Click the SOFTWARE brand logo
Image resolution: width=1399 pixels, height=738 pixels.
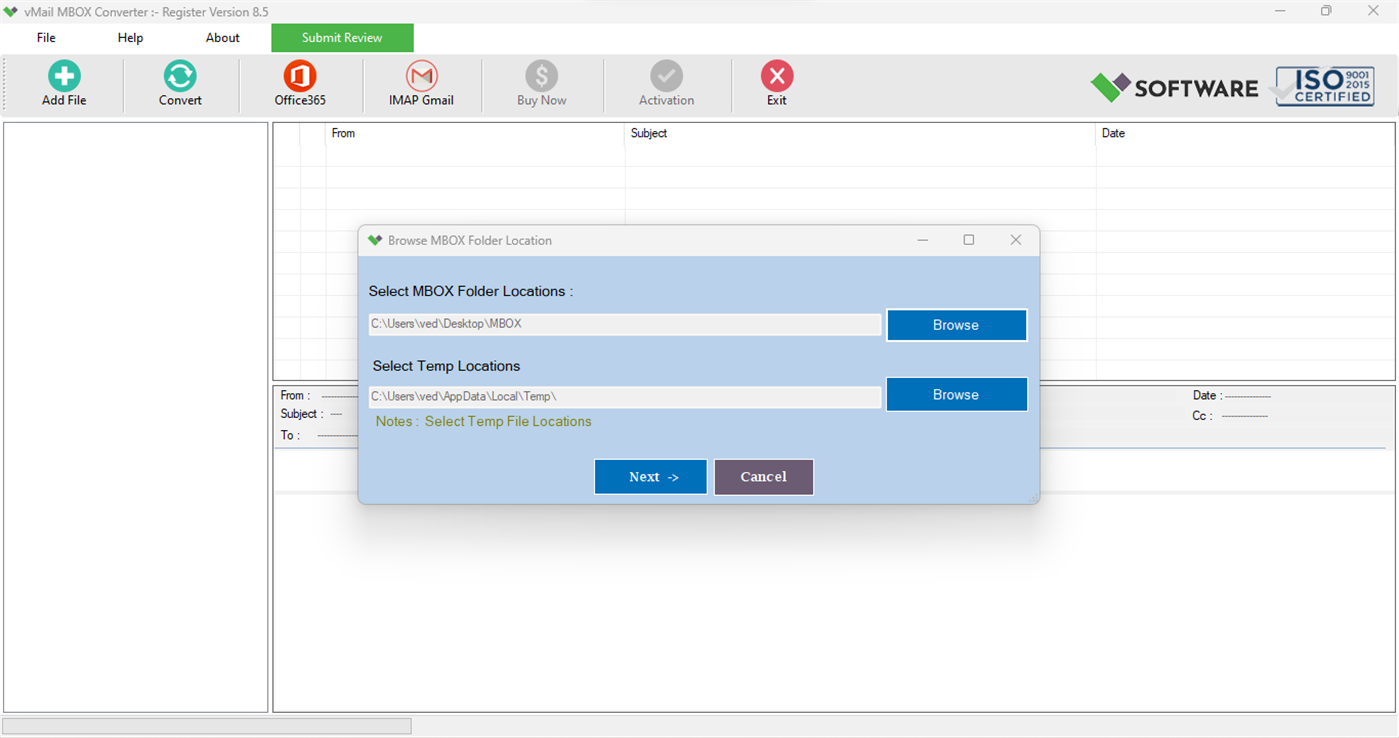pyautogui.click(x=1175, y=87)
